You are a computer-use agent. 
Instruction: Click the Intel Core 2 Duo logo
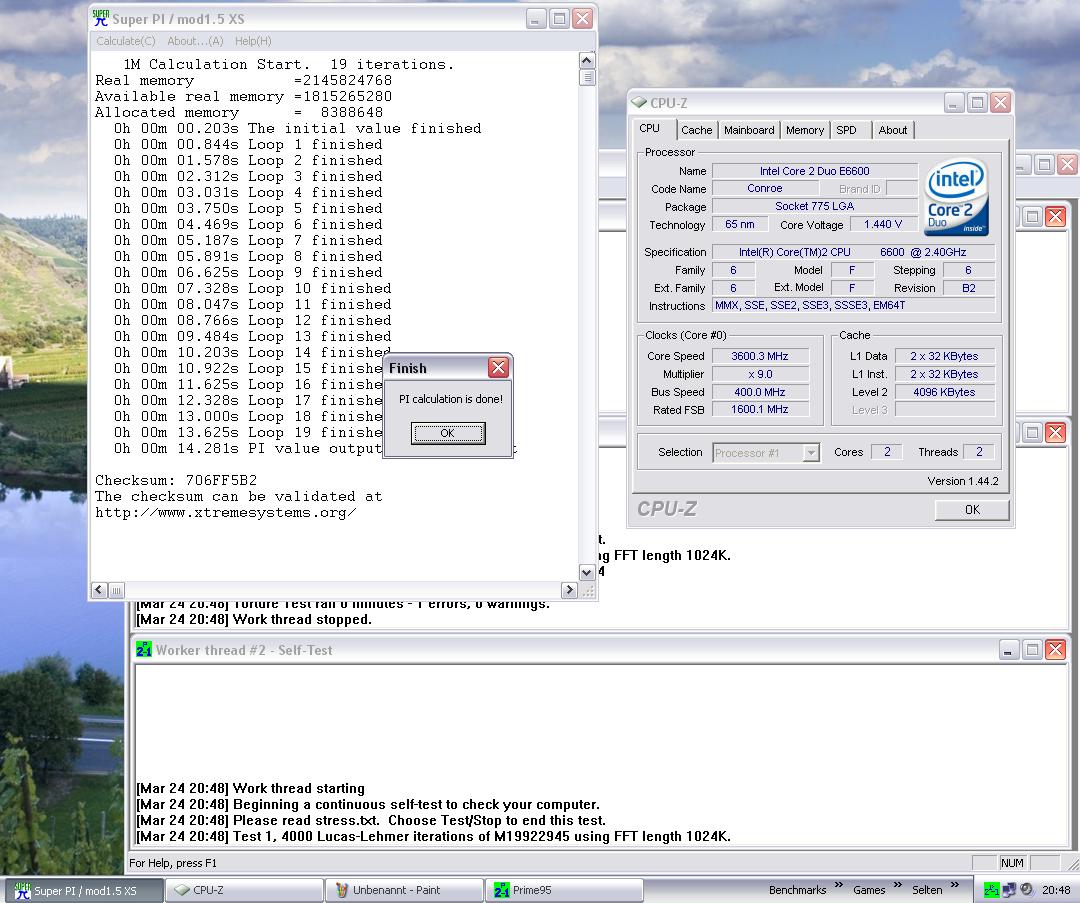956,198
